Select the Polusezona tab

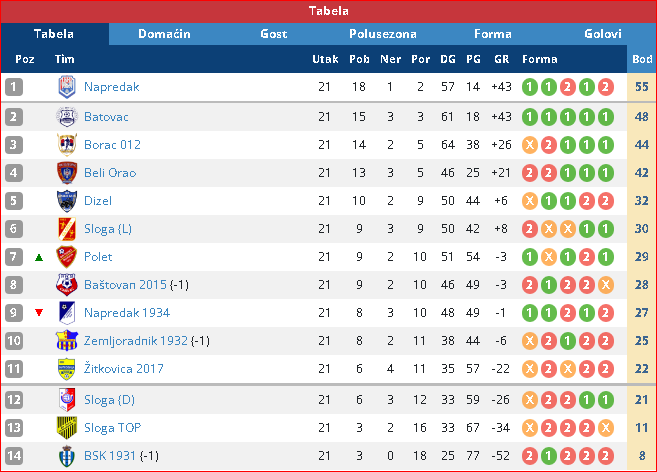pos(383,34)
